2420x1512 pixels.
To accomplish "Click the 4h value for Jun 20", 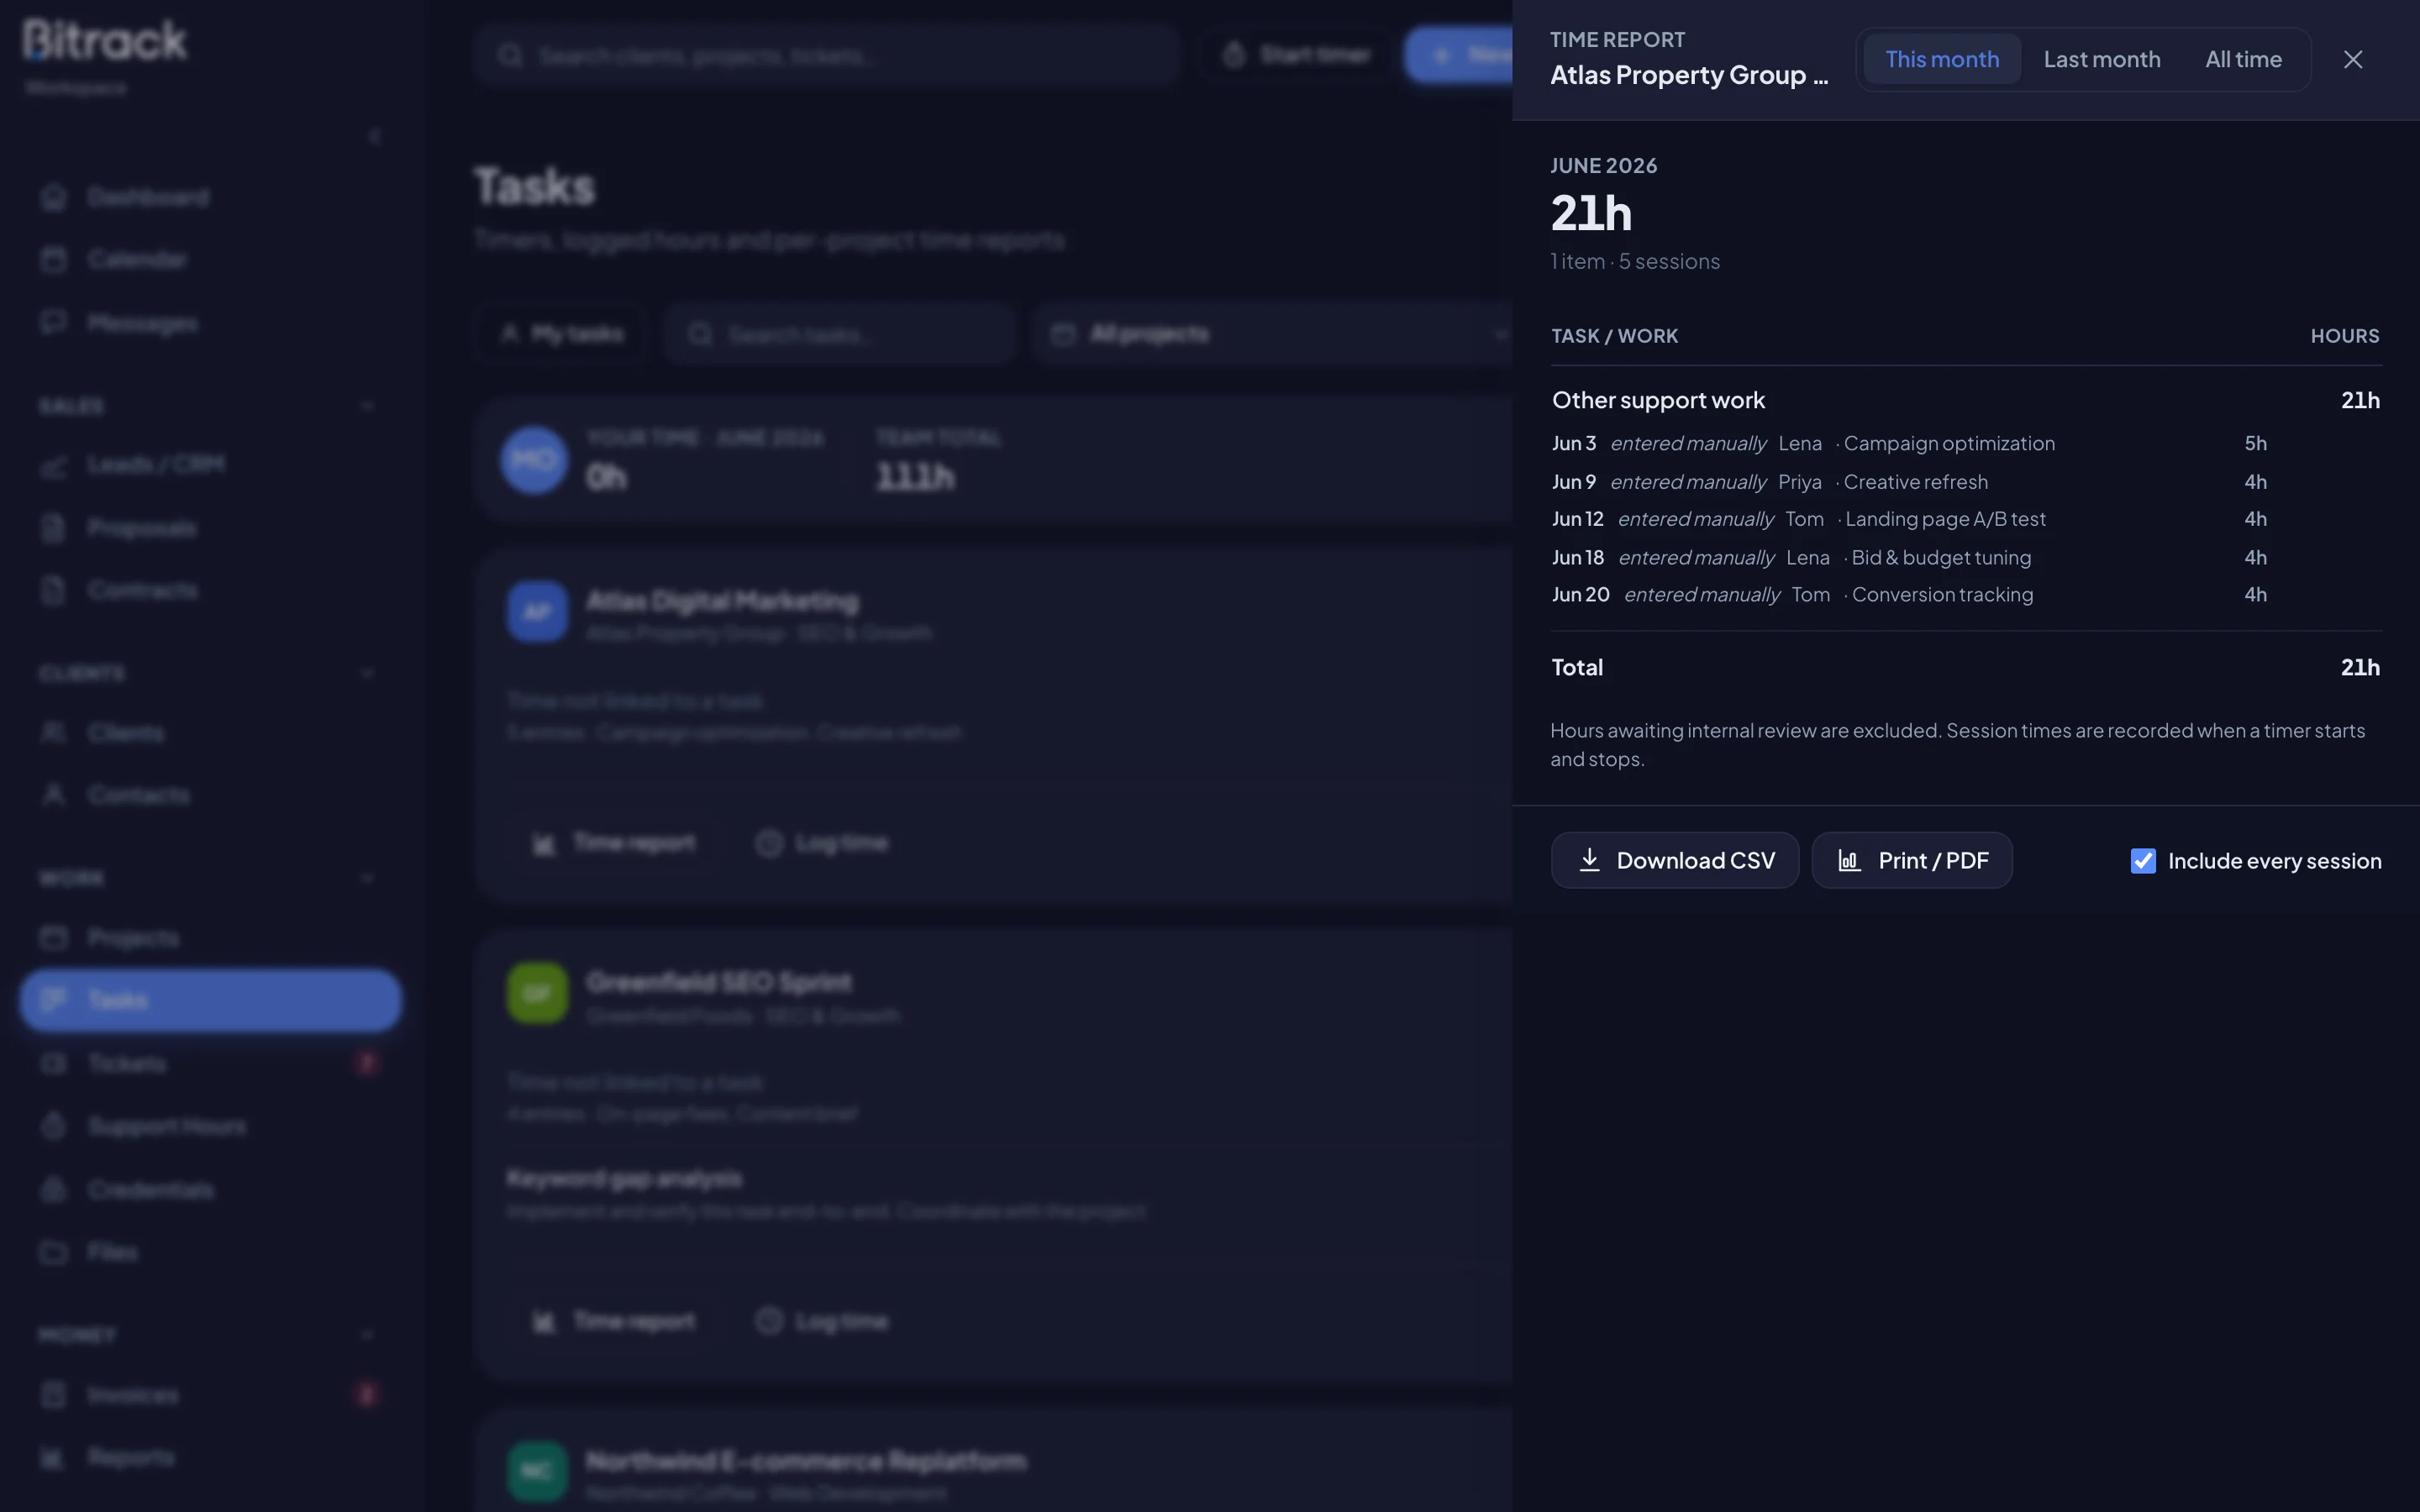I will click(2255, 595).
